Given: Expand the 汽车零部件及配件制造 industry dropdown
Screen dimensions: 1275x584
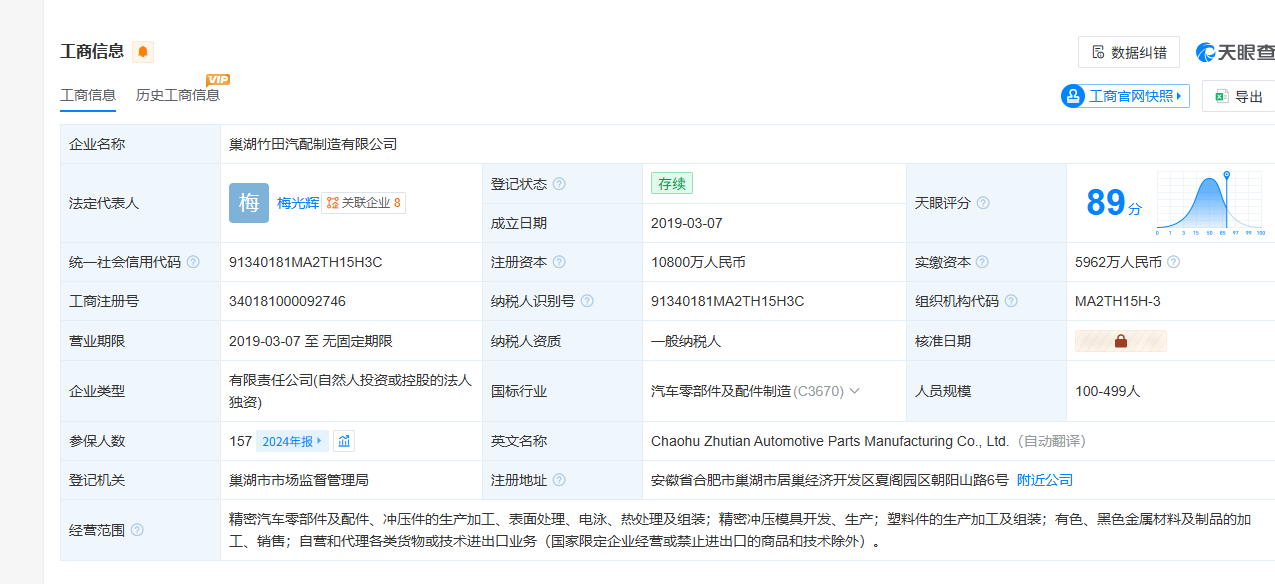Looking at the screenshot, I should click(855, 391).
